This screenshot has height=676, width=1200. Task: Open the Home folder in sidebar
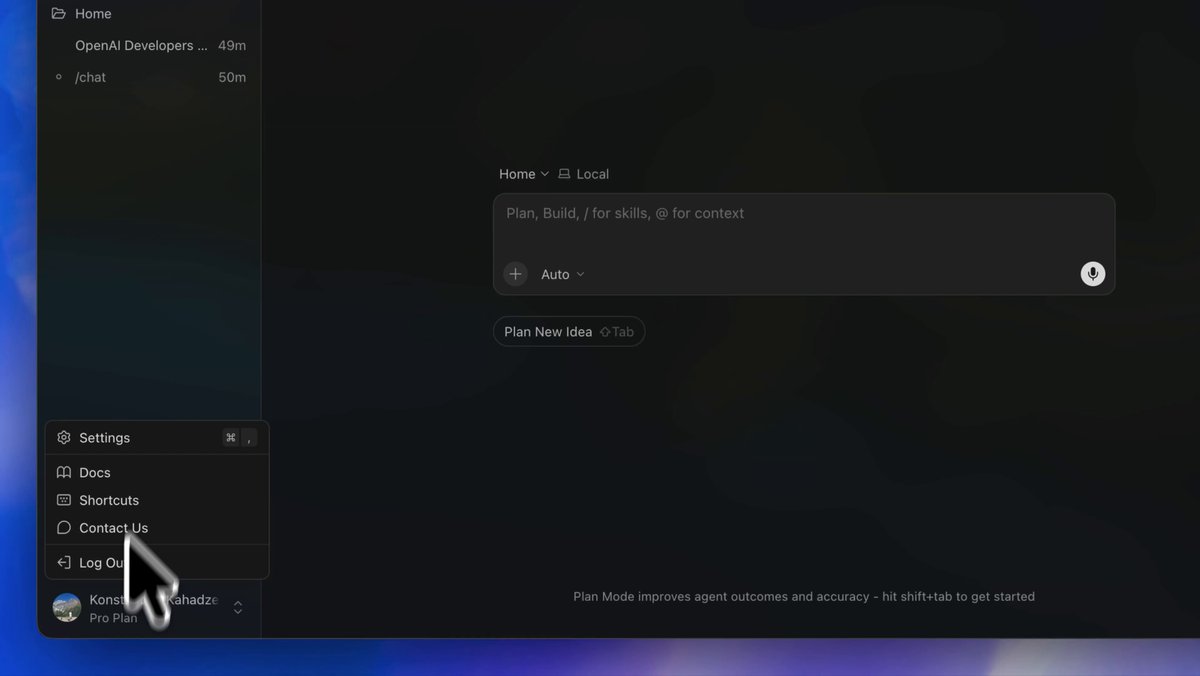(149, 14)
